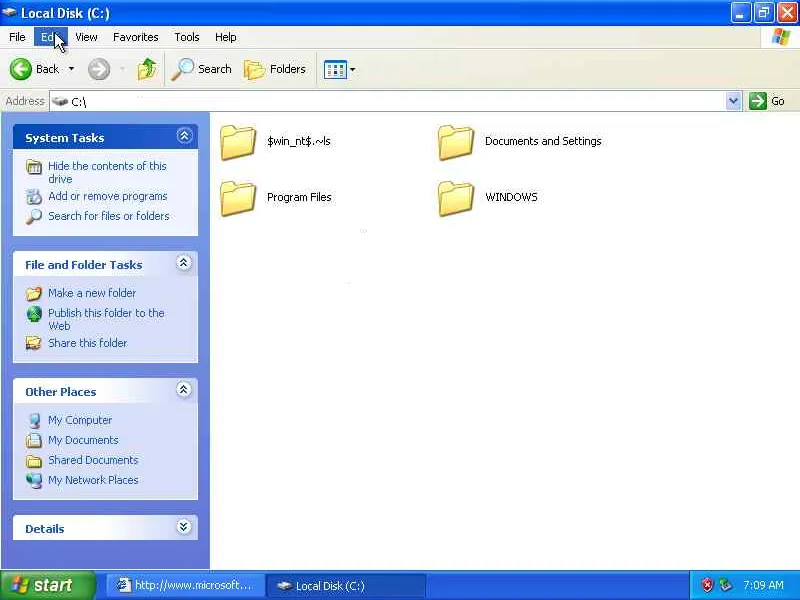Expand the Address bar dropdown list

[x=733, y=101]
